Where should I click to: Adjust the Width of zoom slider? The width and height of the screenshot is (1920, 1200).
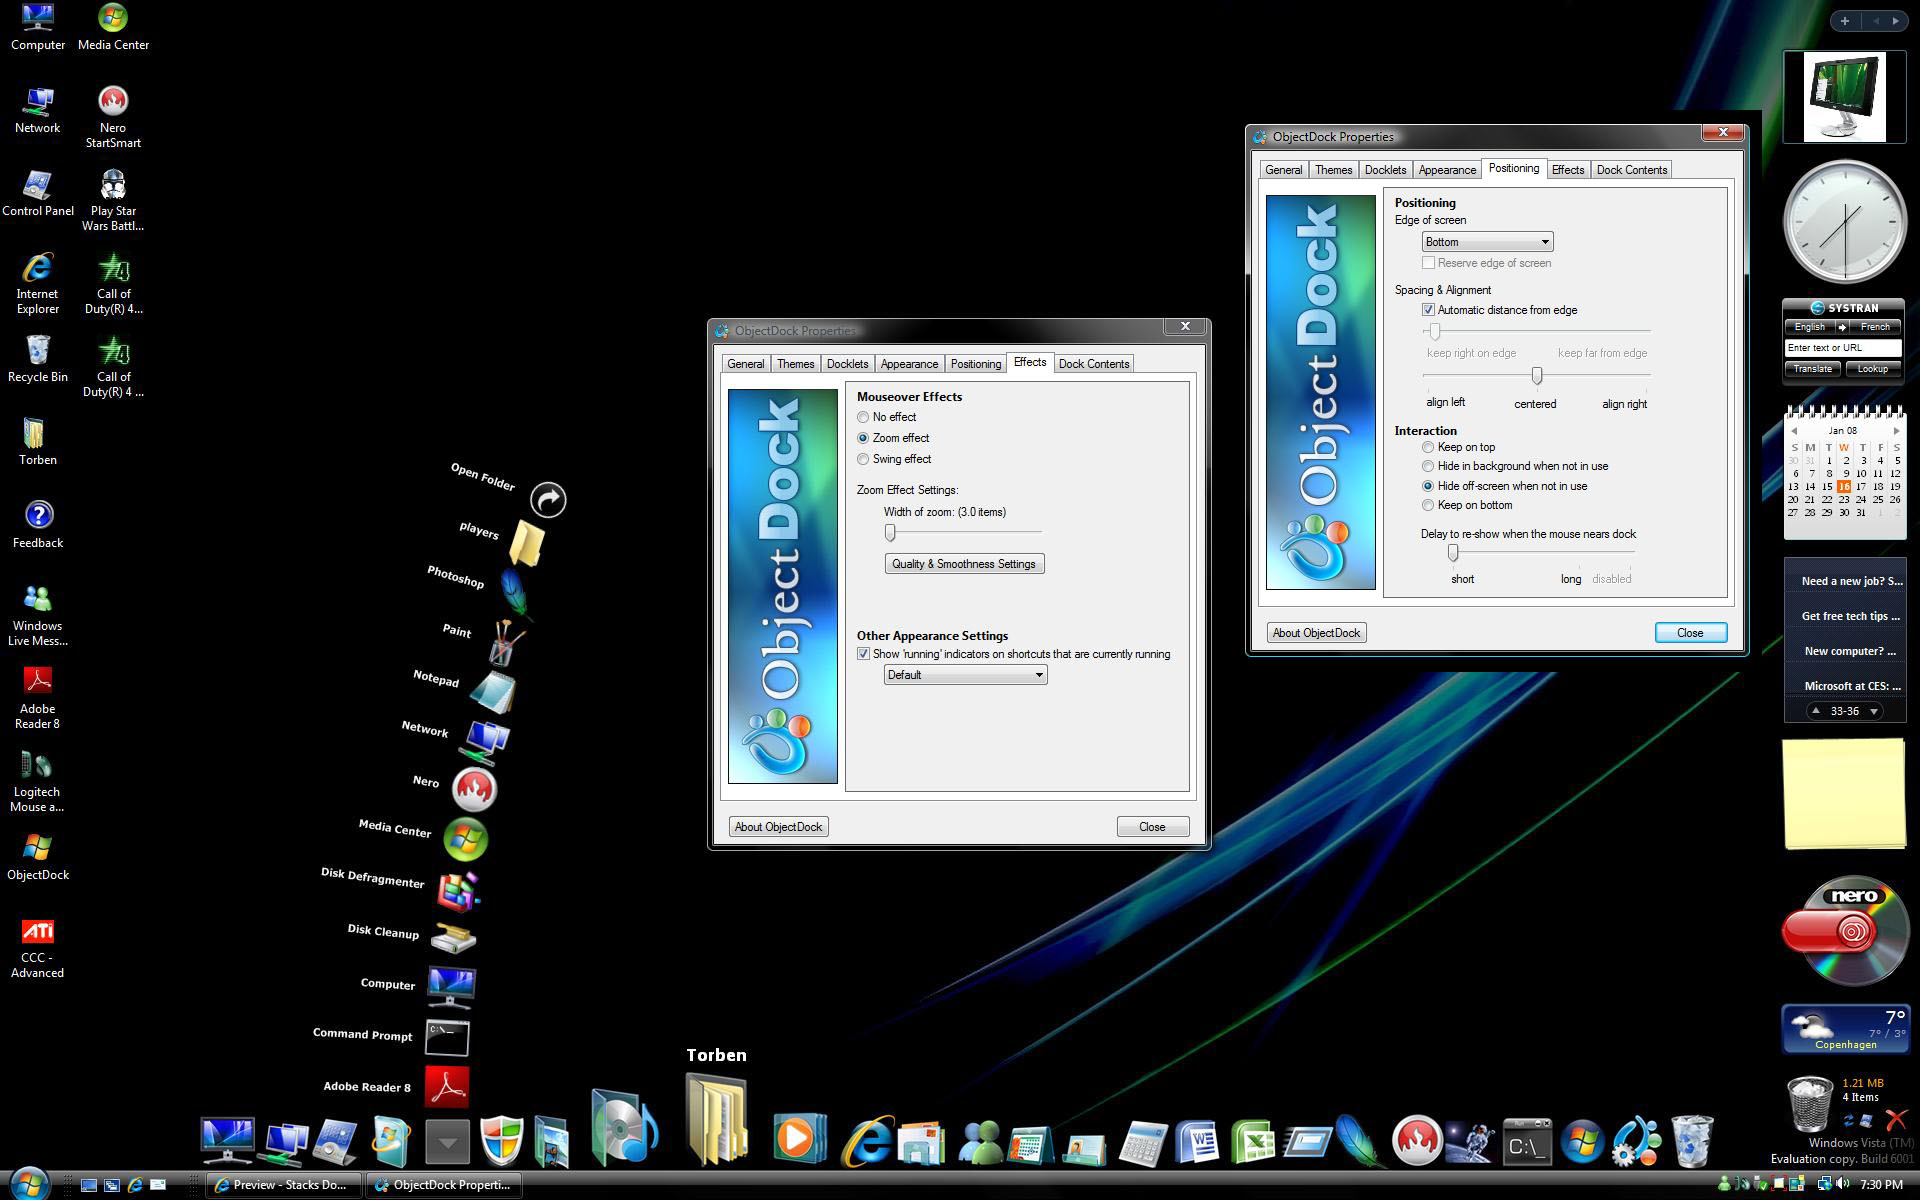point(890,532)
